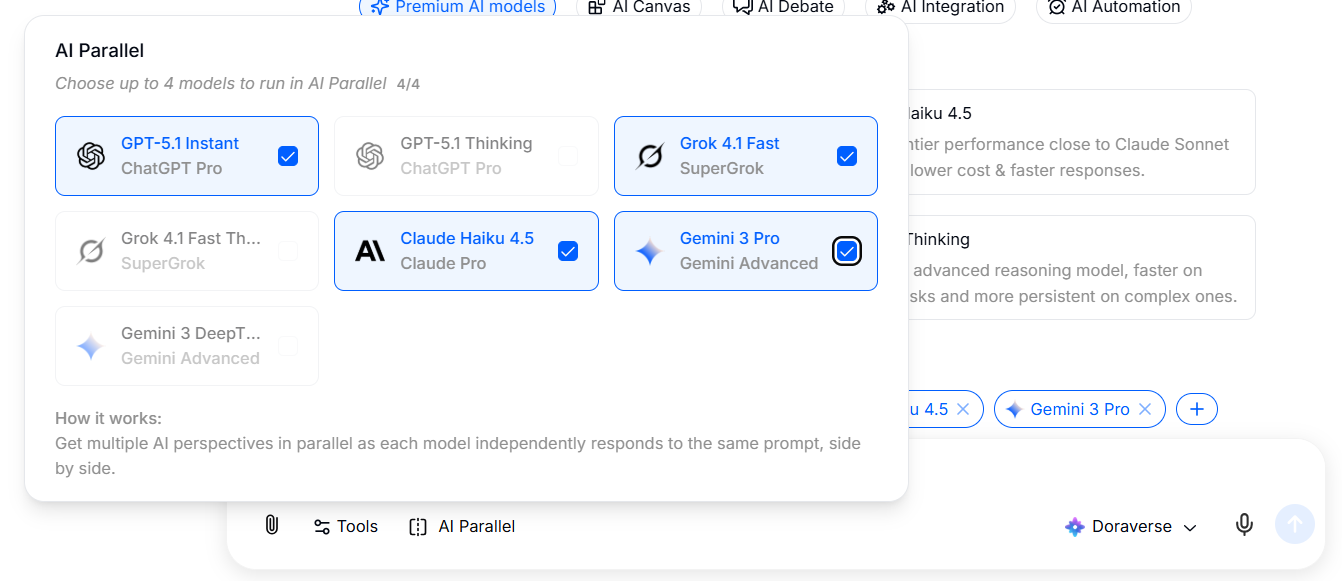Toggle the AI Parallel button
Viewport: 1342px width, 581px height.
click(462, 526)
